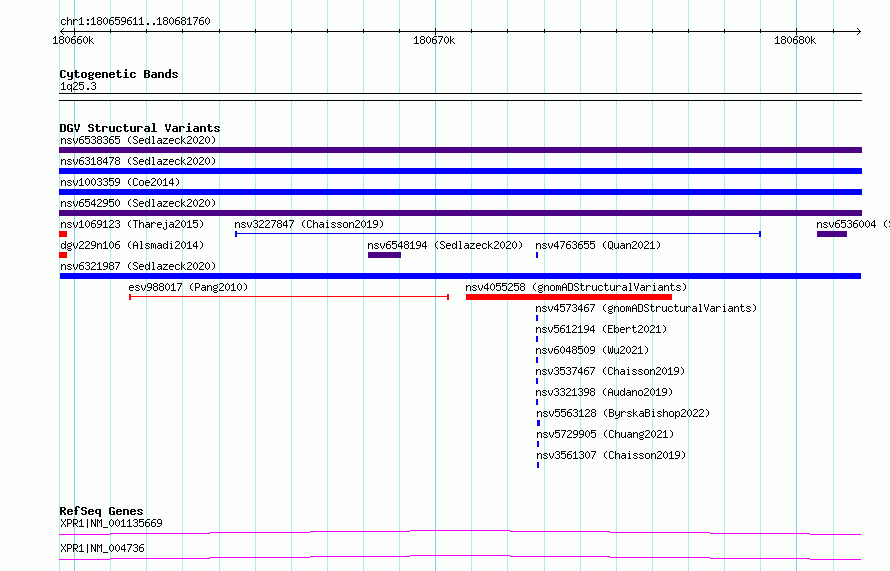890x571 pixels.
Task: Select the 1q25.3 cytogenetic band label
Action: click(x=78, y=86)
